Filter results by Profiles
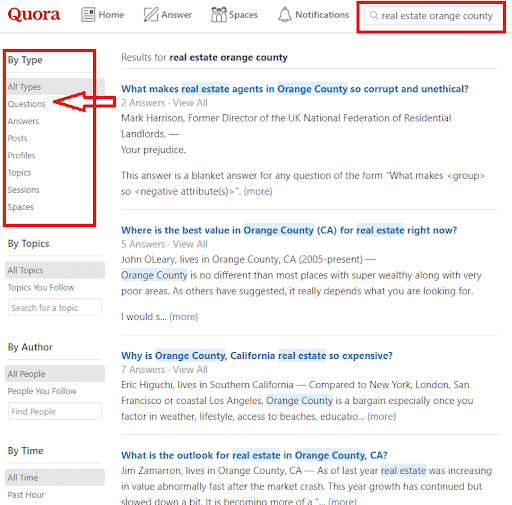512x505 pixels. (x=21, y=156)
